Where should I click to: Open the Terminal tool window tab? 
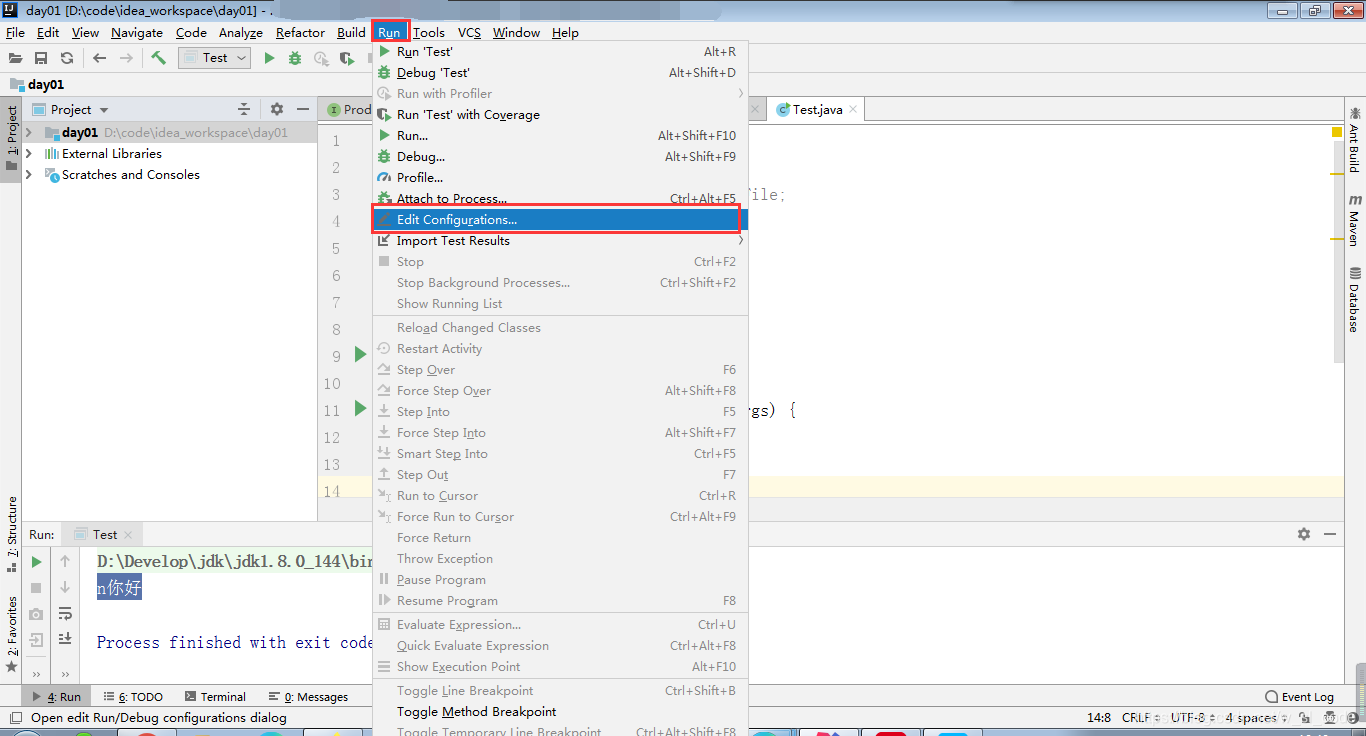(x=214, y=696)
